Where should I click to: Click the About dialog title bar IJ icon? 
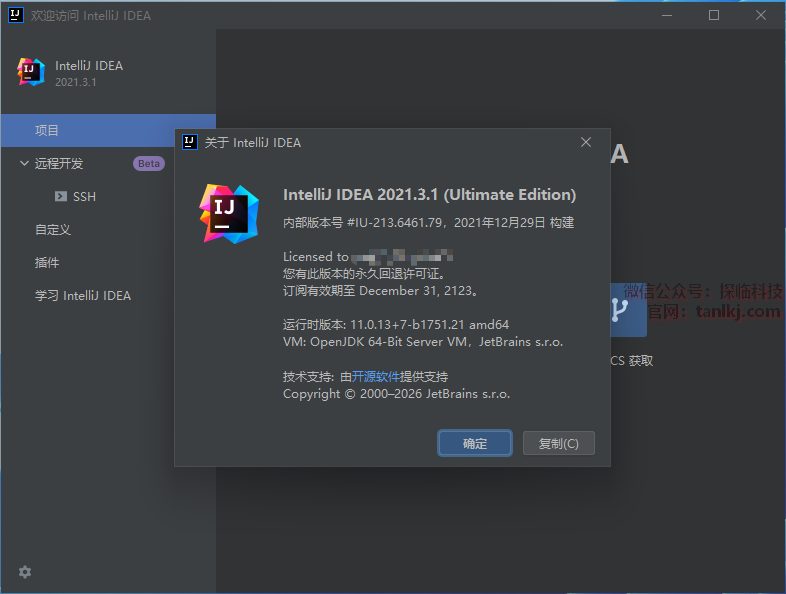[189, 142]
